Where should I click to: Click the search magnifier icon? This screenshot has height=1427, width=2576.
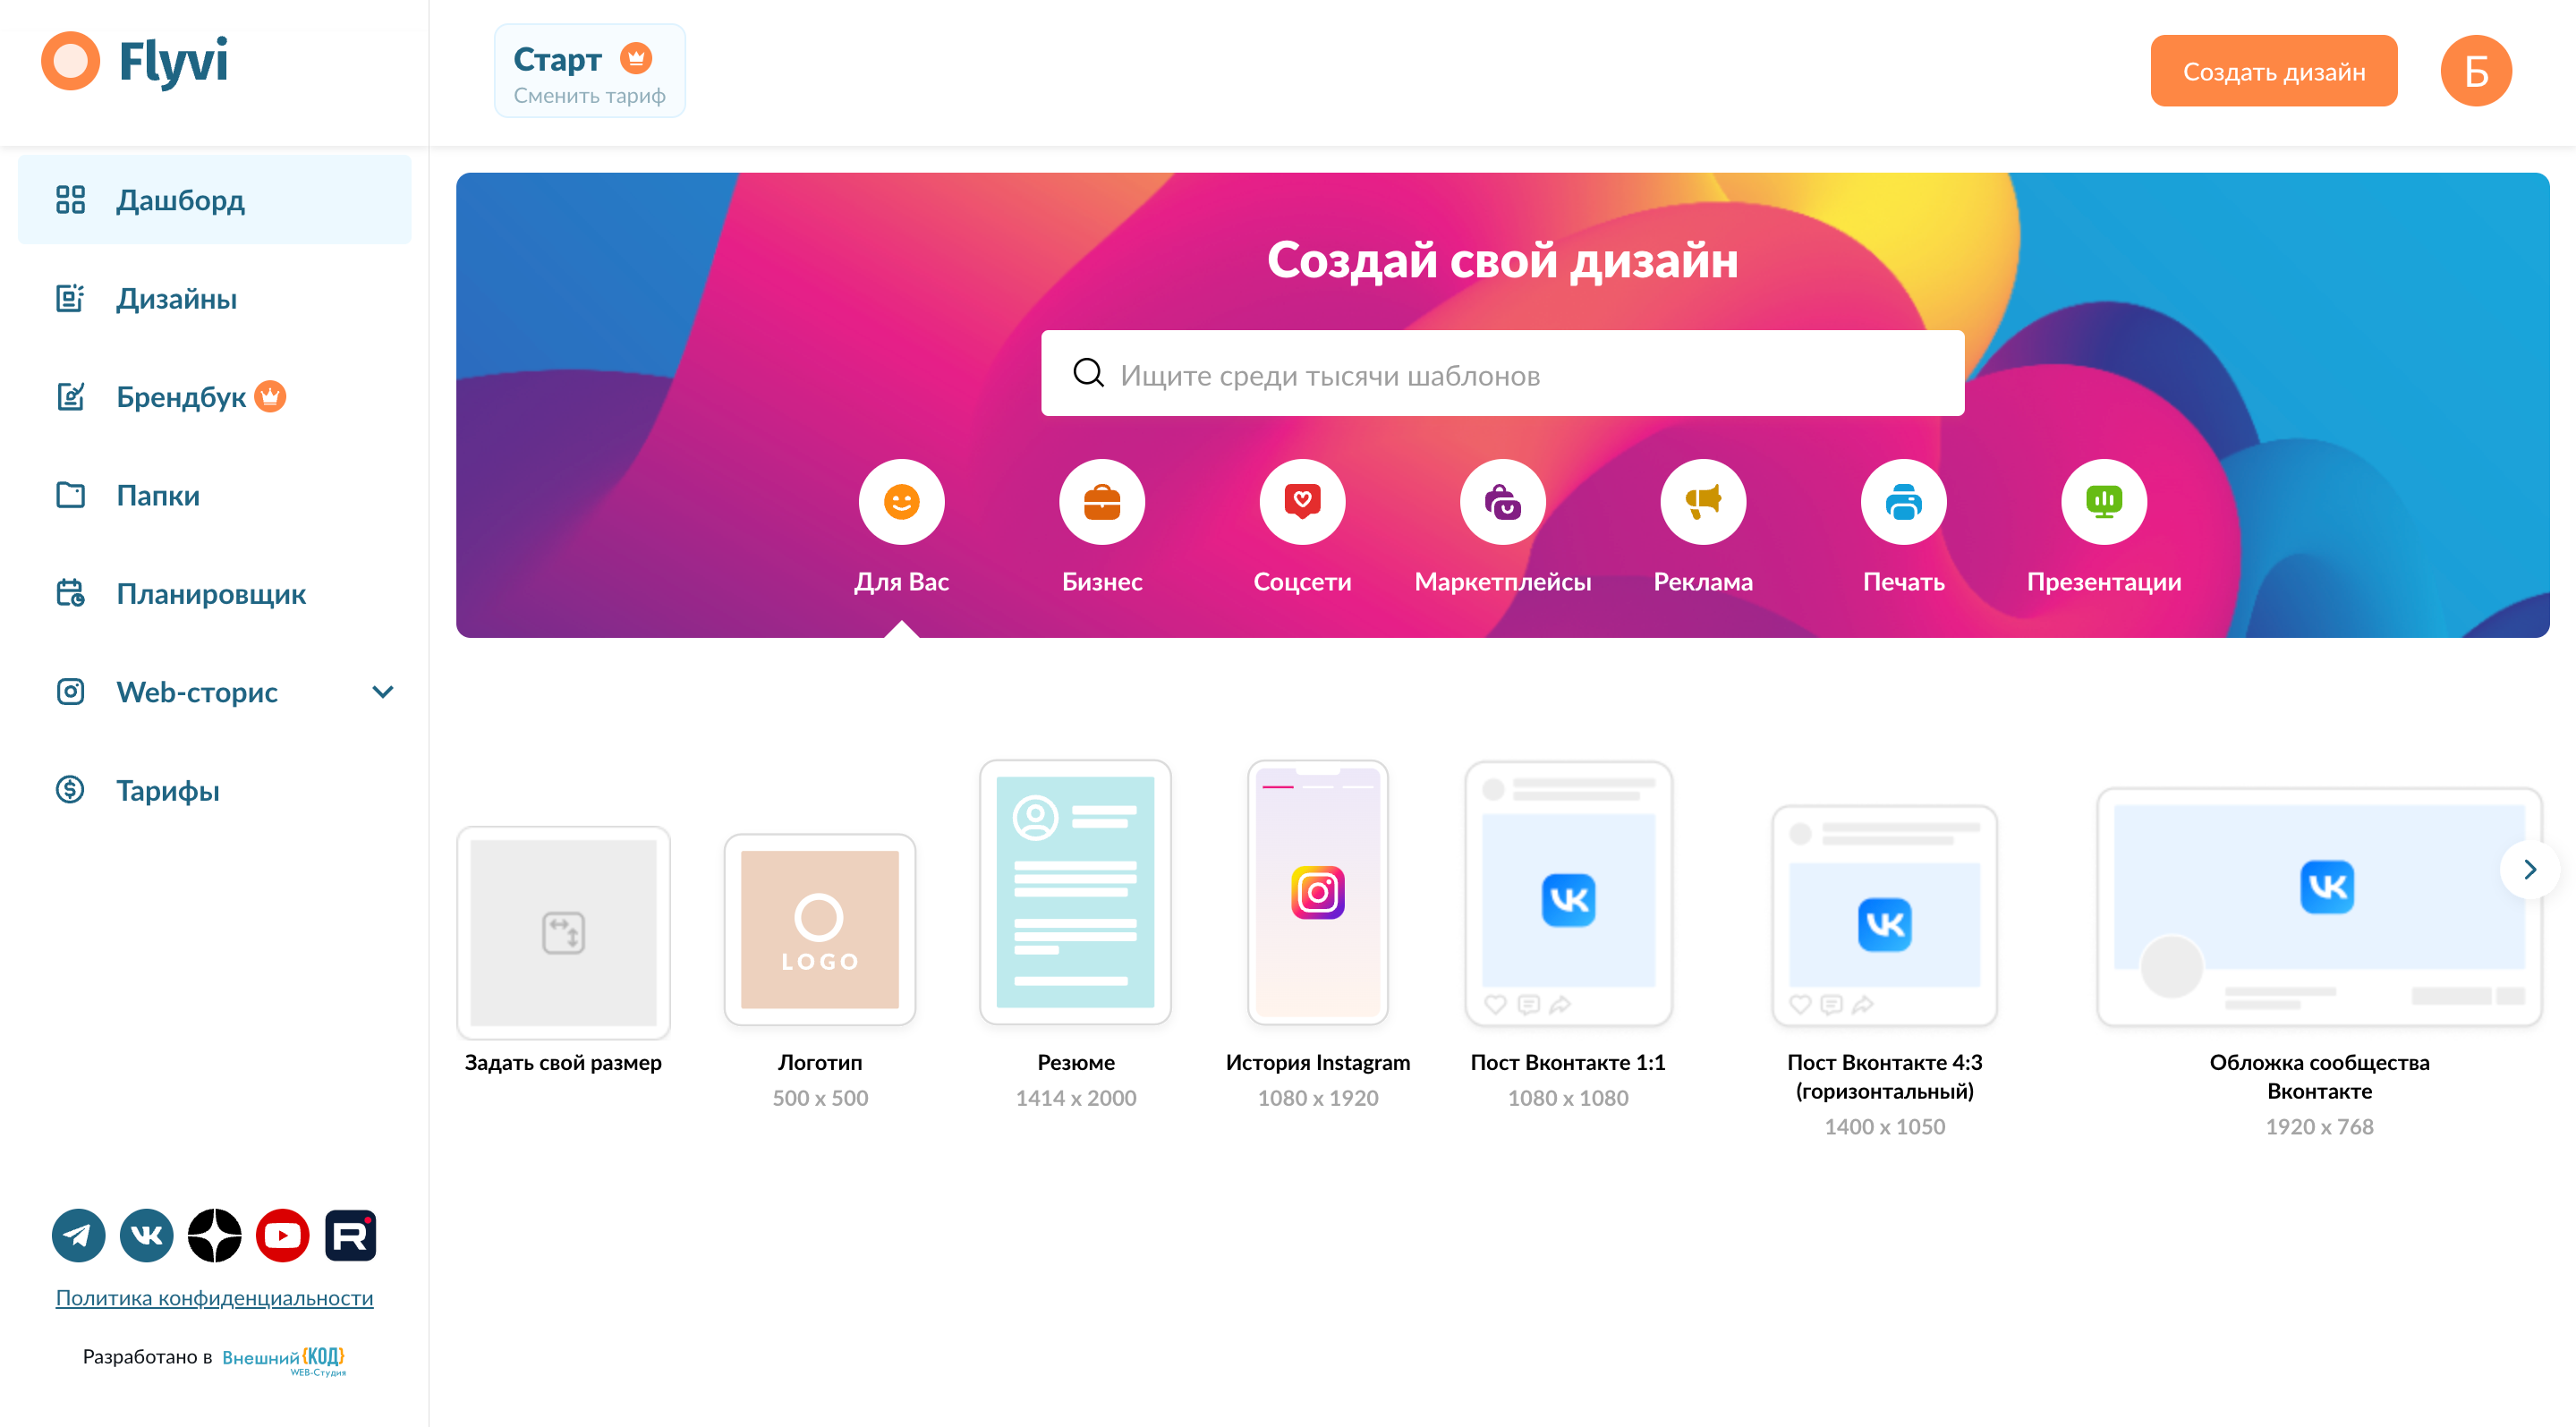point(1088,373)
